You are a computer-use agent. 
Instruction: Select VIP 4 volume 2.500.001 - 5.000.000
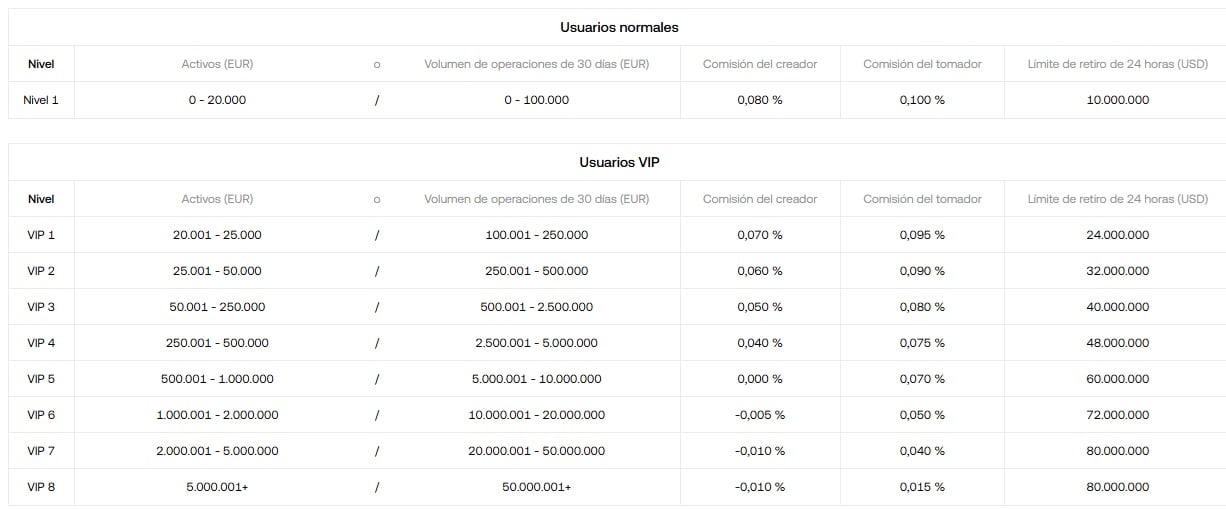click(x=536, y=343)
